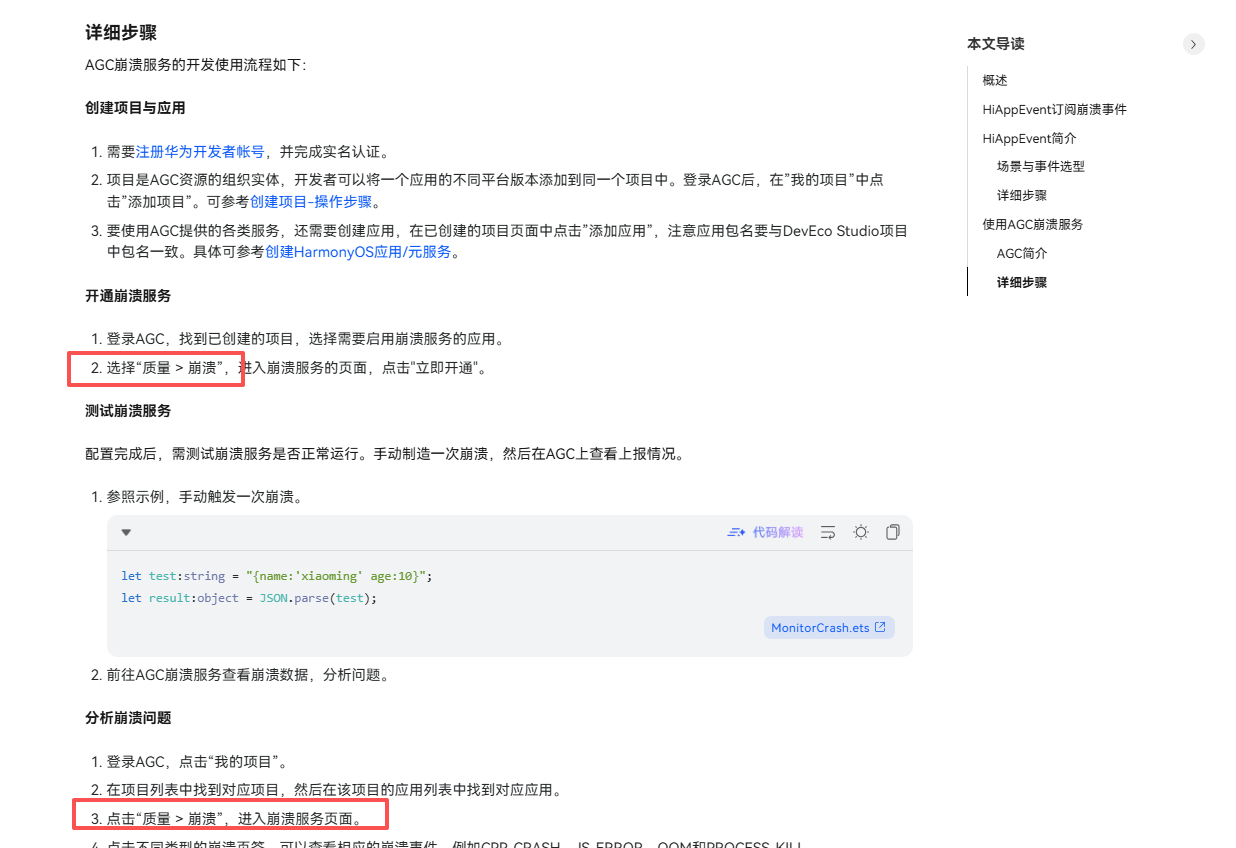Toggle line wrap icon in code block

(x=828, y=532)
